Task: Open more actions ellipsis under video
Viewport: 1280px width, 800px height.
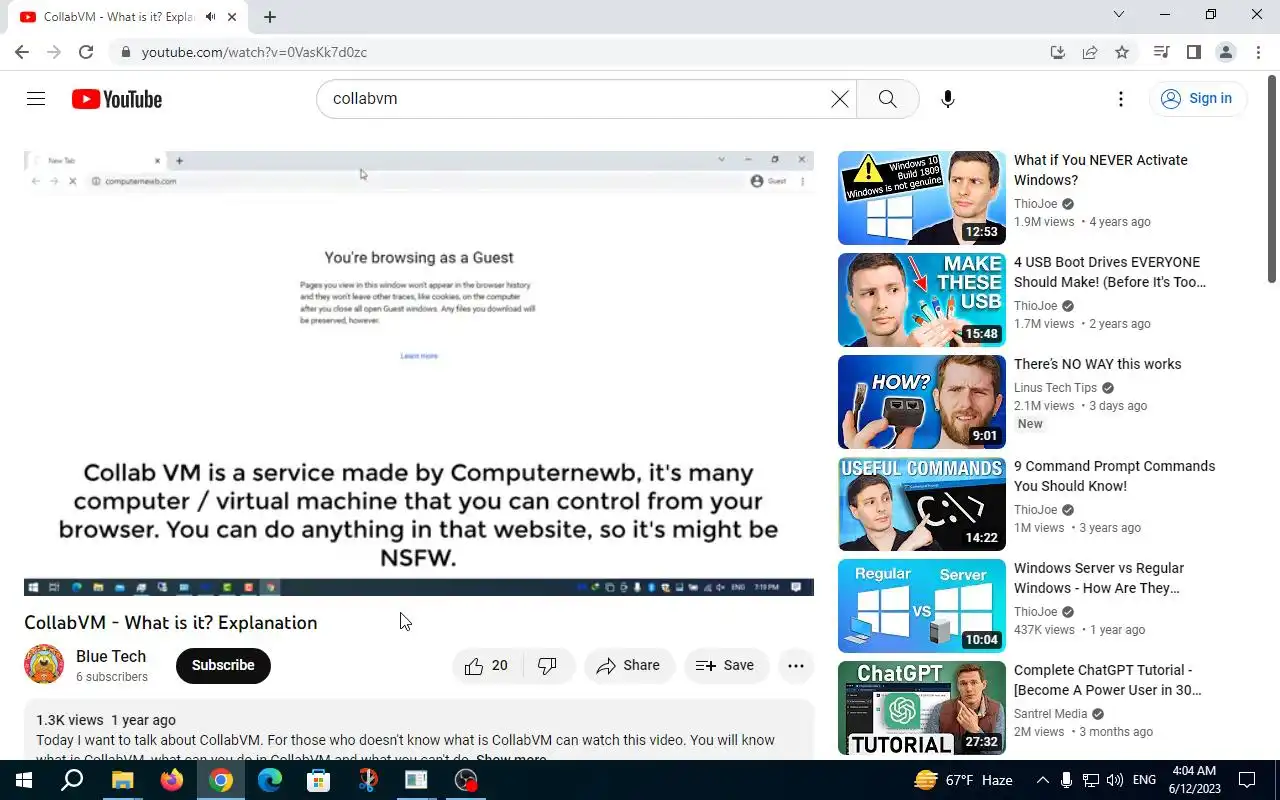Action: [x=796, y=666]
